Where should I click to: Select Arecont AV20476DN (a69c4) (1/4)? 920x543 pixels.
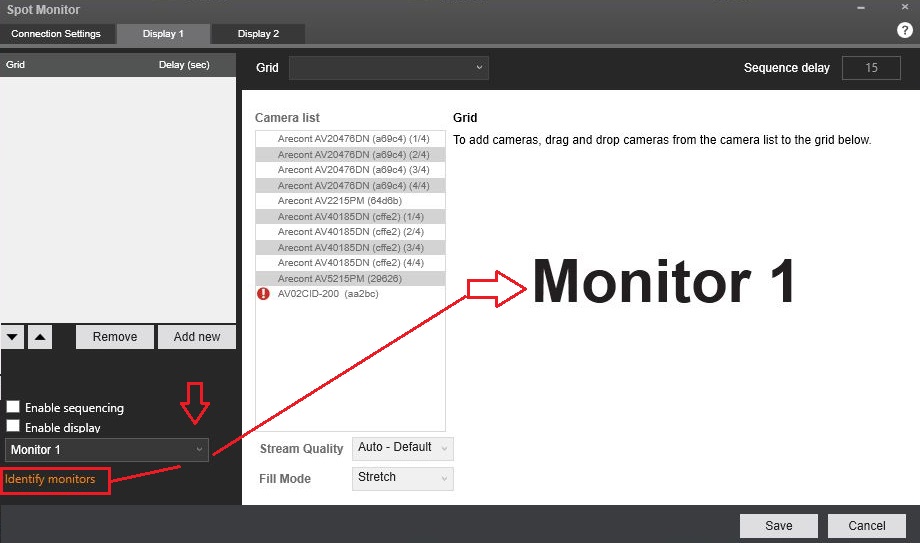(350, 139)
